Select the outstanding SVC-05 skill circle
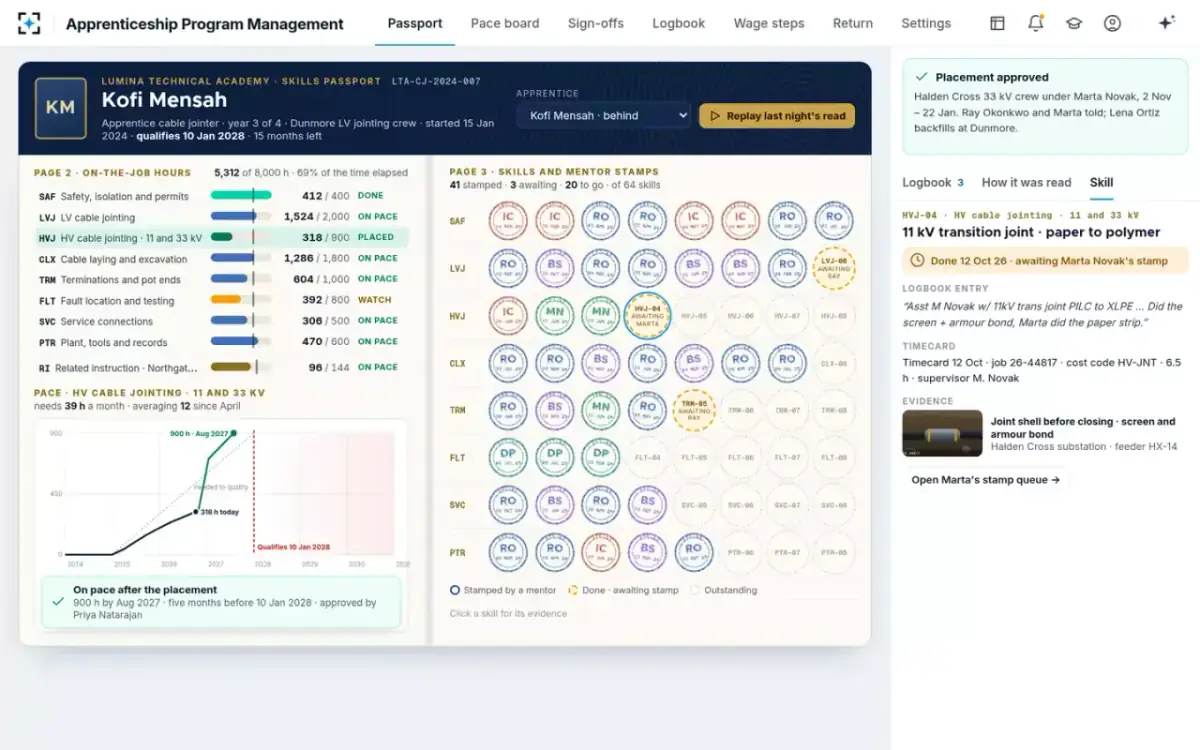Screen dimensions: 1200x750 tap(694, 505)
